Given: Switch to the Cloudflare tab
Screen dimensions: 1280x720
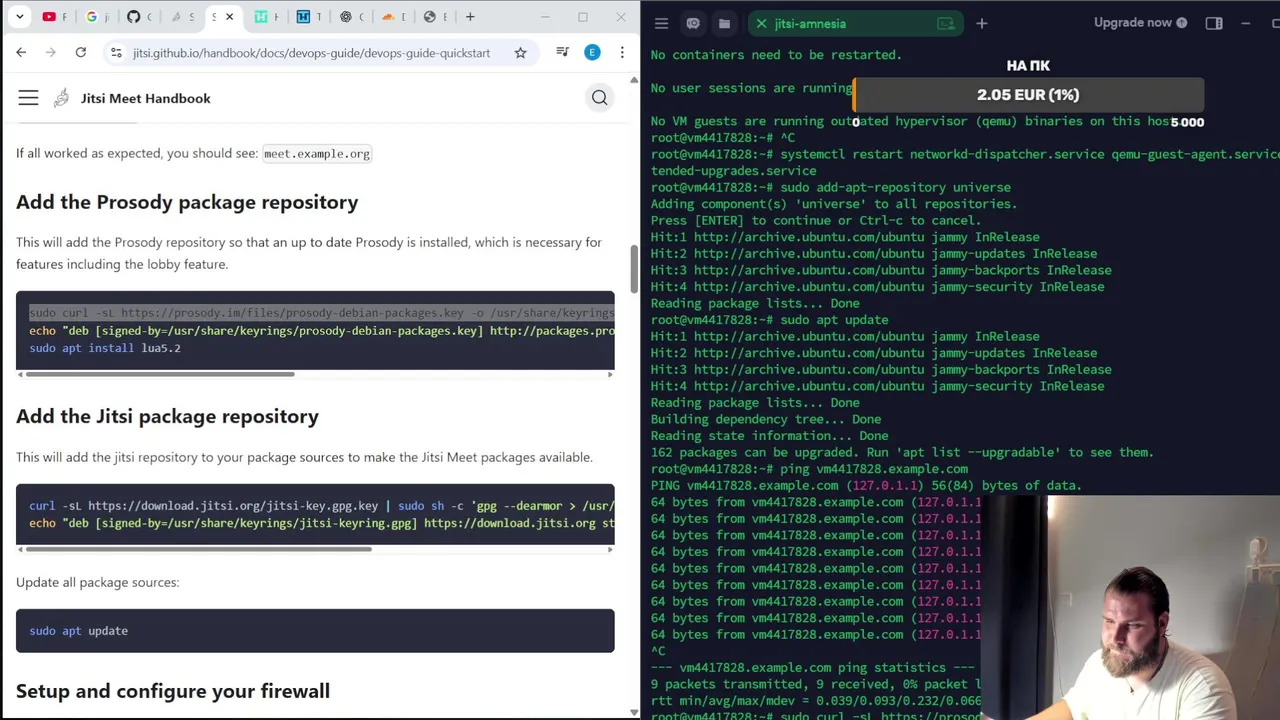Looking at the screenshot, I should coord(394,17).
